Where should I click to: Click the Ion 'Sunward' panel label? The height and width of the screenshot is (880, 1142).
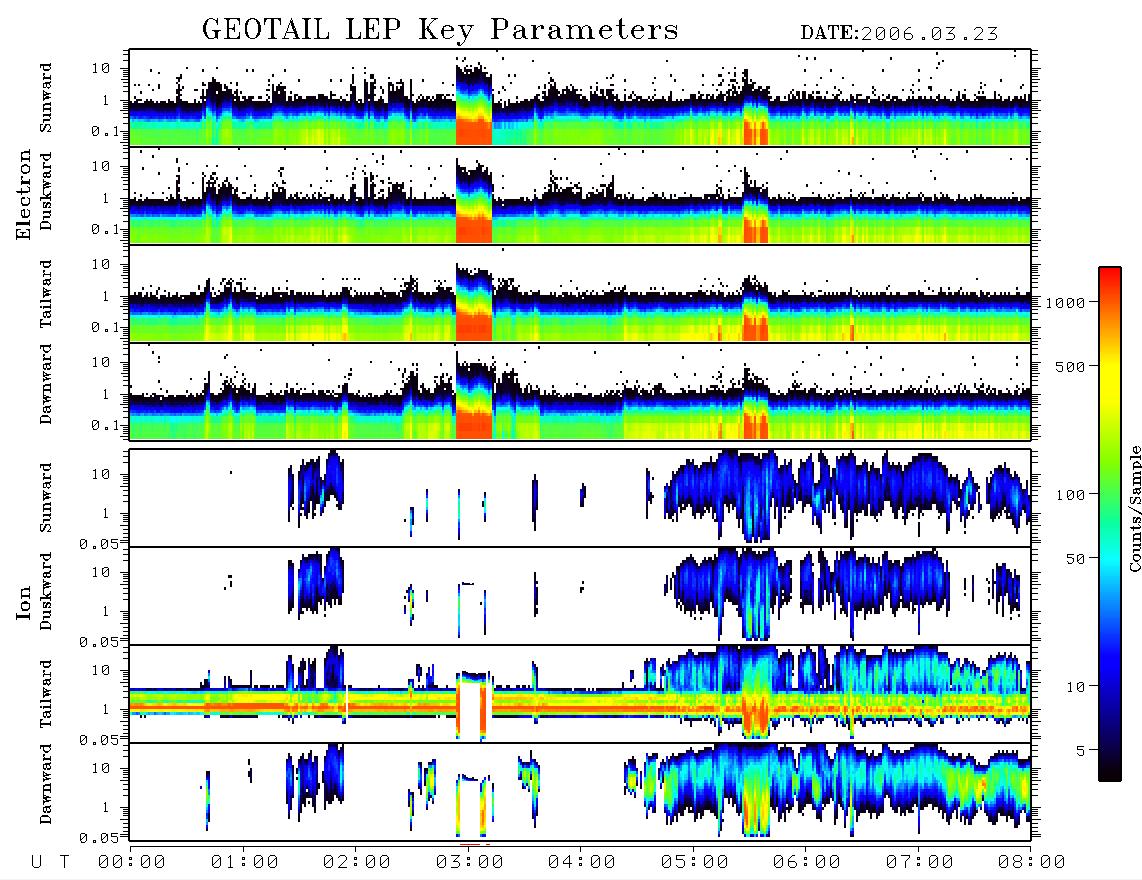pyautogui.click(x=45, y=498)
